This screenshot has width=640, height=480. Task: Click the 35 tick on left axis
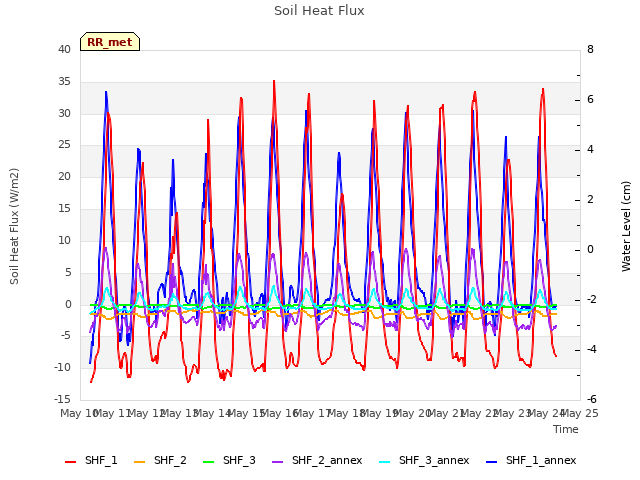point(64,82)
